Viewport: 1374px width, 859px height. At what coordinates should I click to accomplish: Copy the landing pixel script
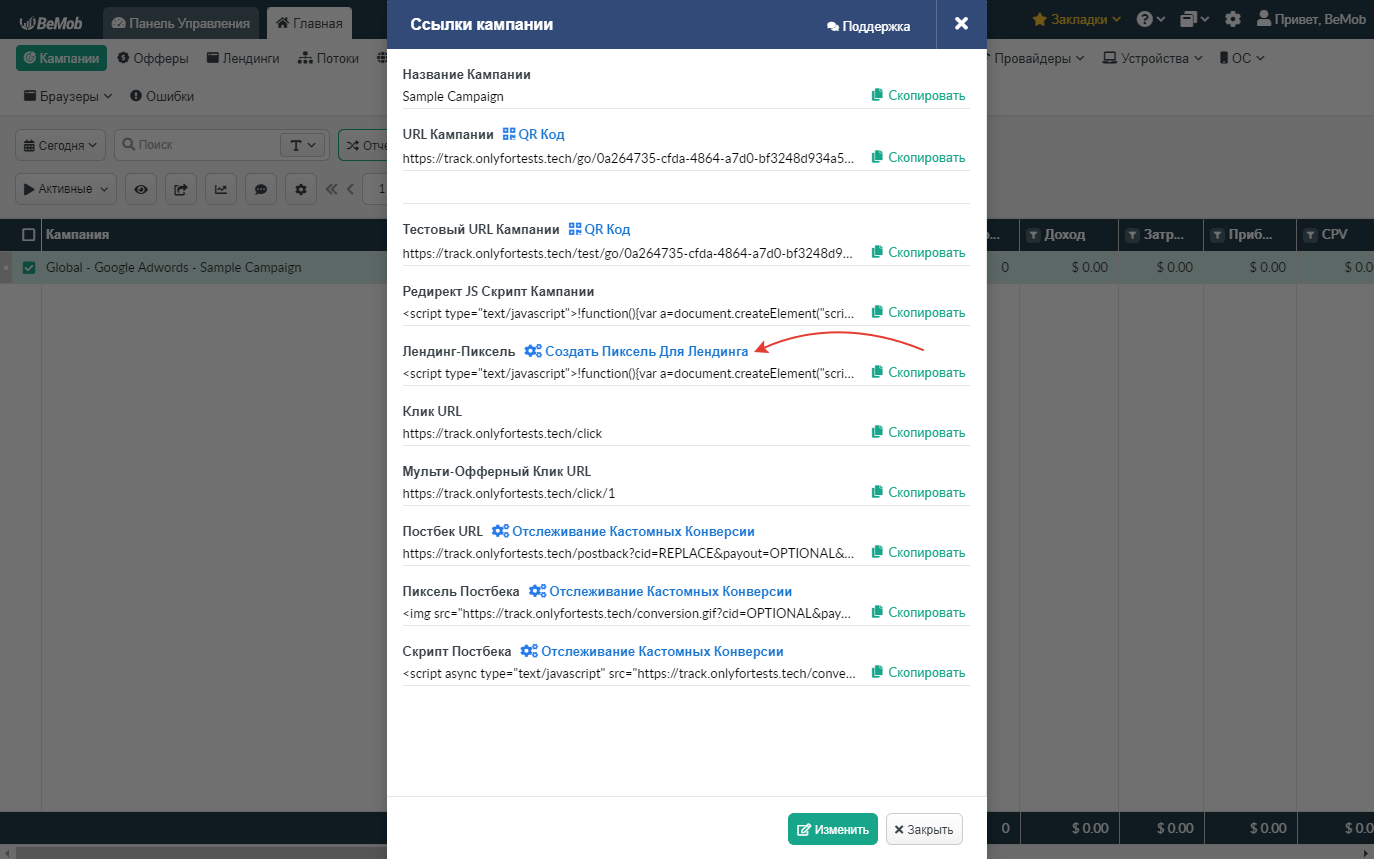click(x=918, y=372)
